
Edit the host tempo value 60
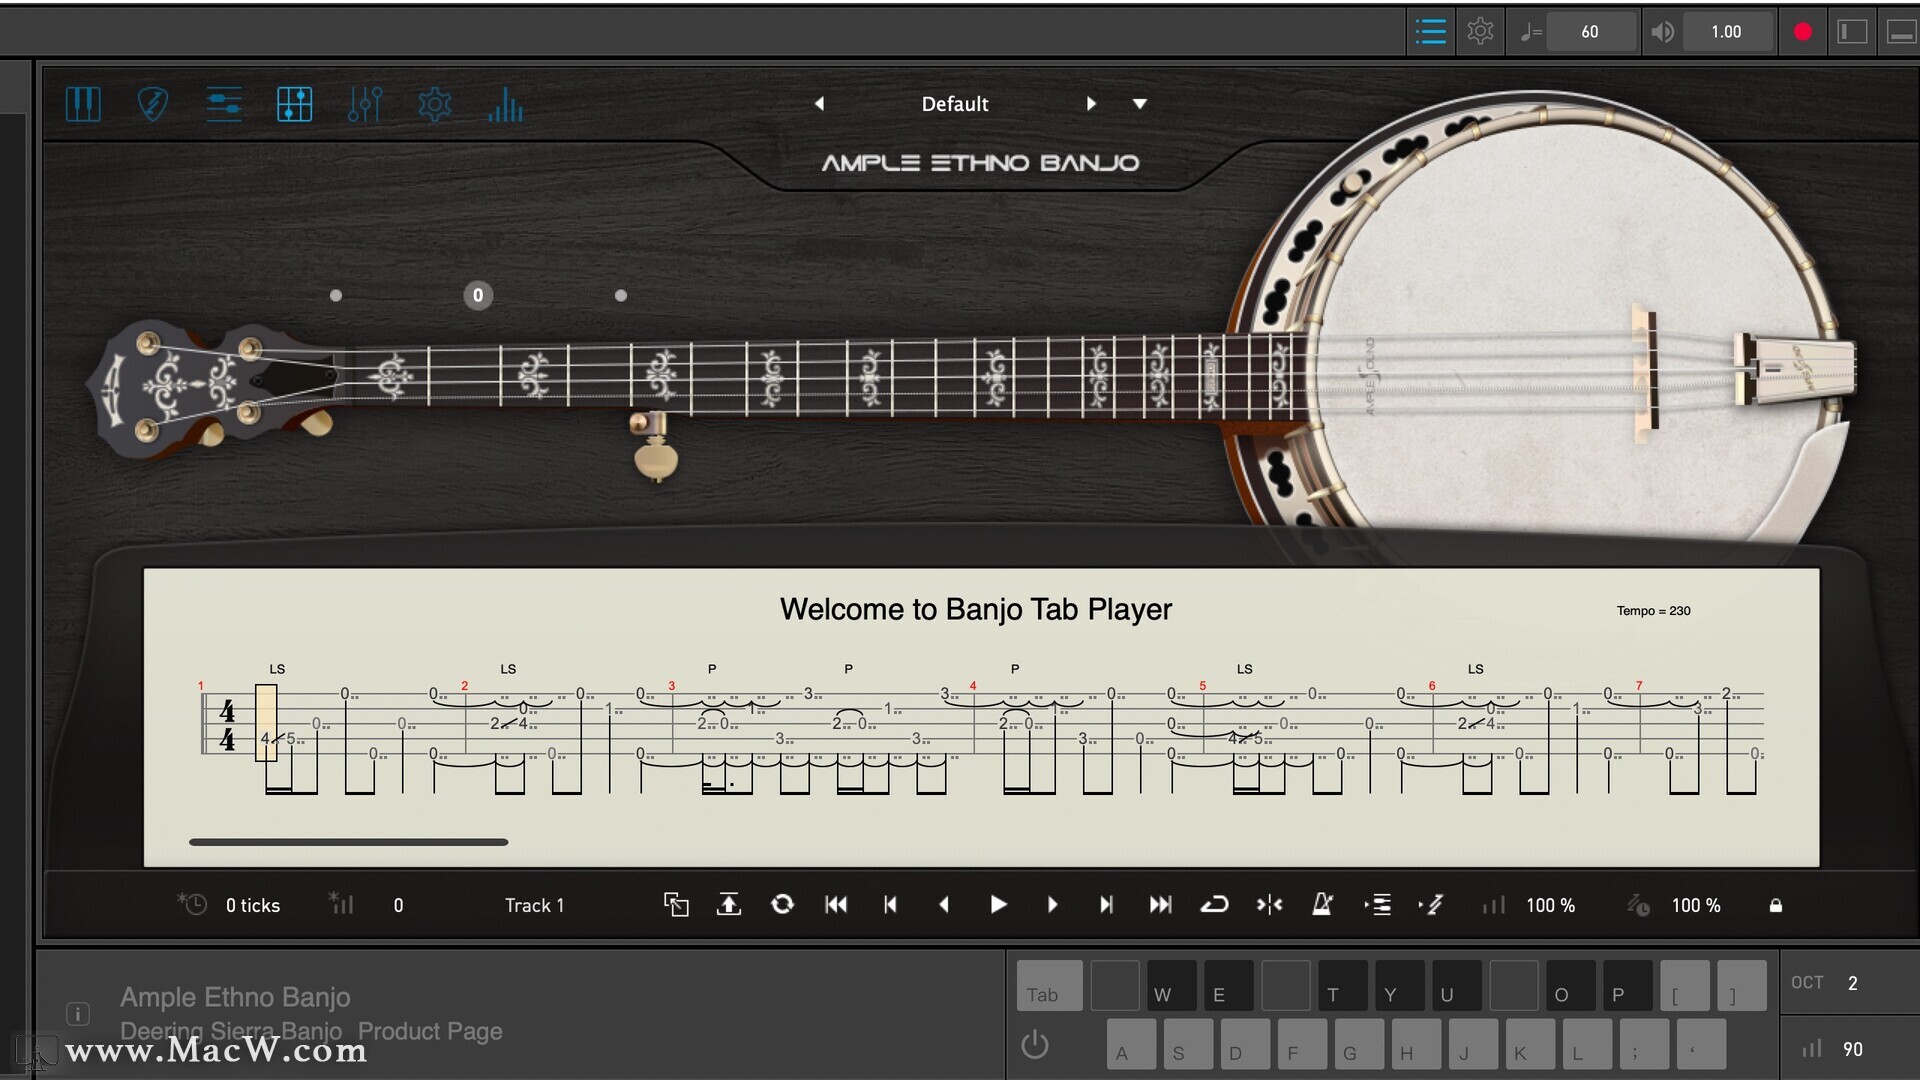(1590, 32)
